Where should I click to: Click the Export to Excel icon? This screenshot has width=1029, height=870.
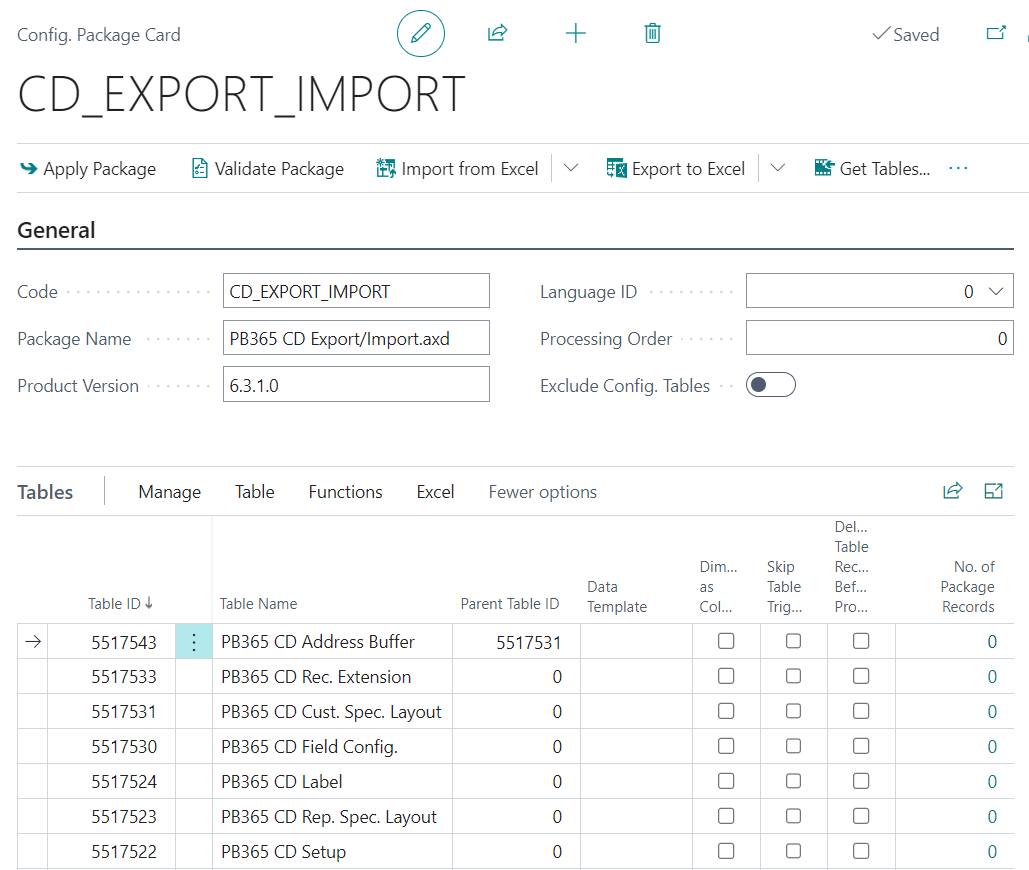tap(616, 169)
